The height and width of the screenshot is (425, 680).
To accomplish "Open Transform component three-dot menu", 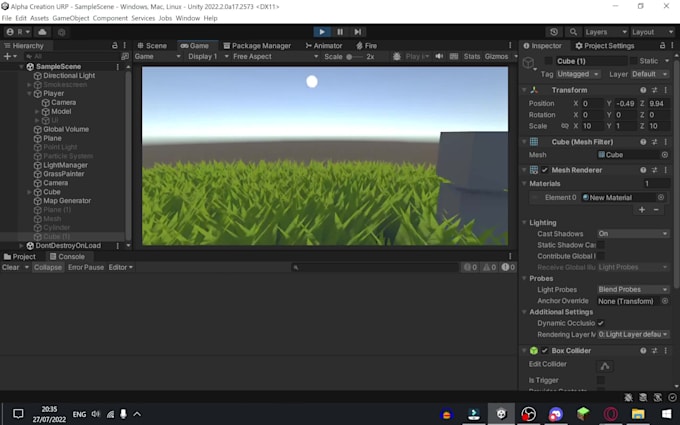I will [x=666, y=90].
